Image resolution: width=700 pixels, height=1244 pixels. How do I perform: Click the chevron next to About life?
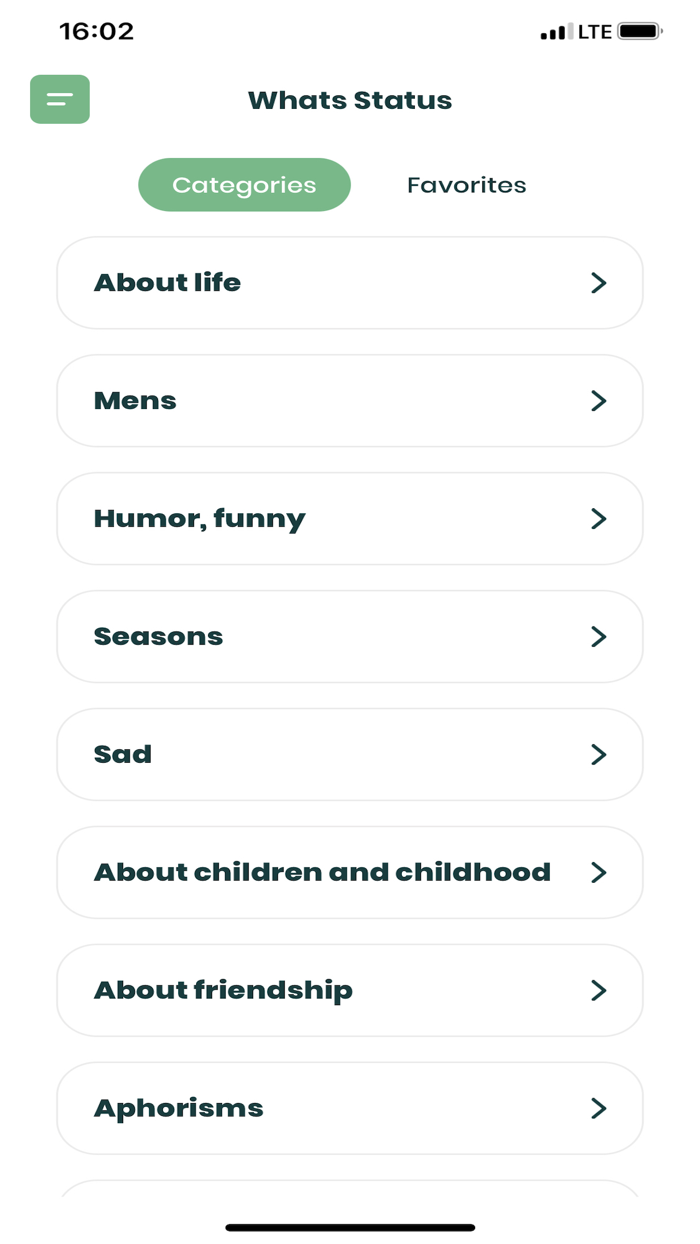point(599,283)
